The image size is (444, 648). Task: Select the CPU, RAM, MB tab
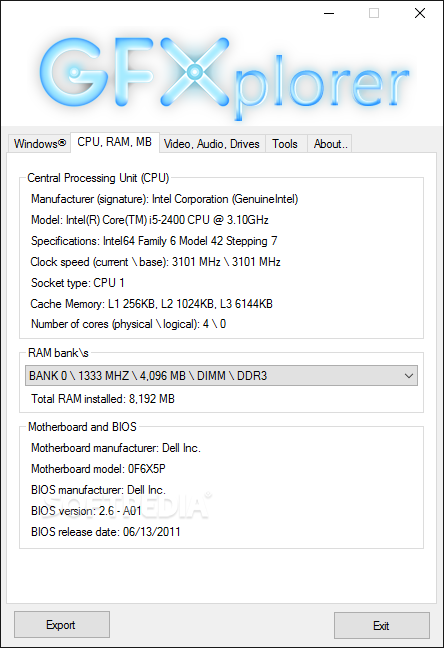115,142
